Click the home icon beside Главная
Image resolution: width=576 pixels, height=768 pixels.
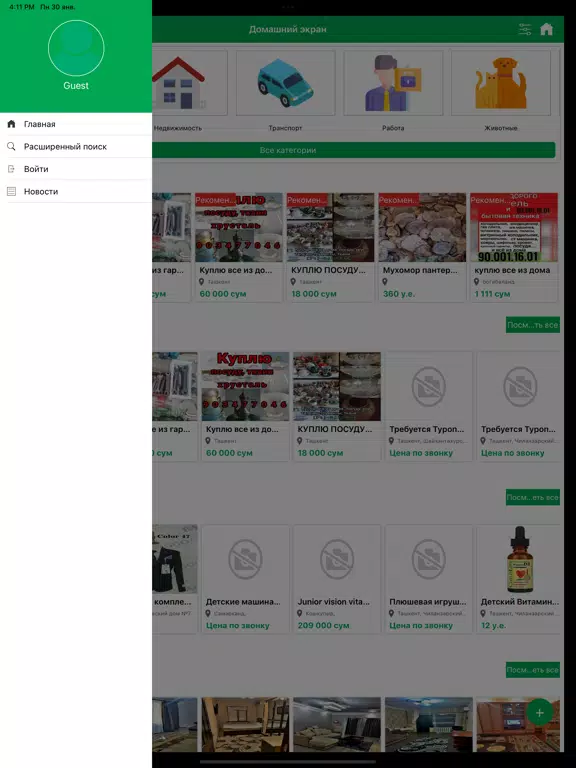click(x=11, y=124)
